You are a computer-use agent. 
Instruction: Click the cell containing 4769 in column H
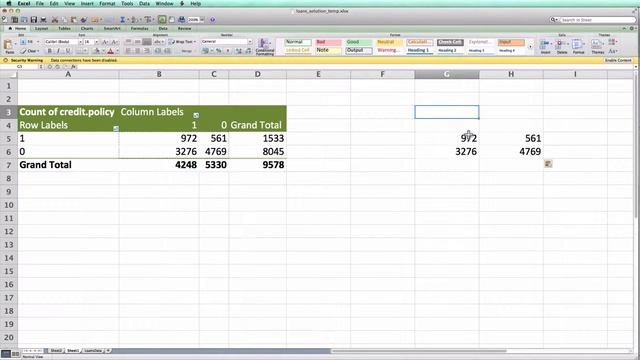(511, 151)
